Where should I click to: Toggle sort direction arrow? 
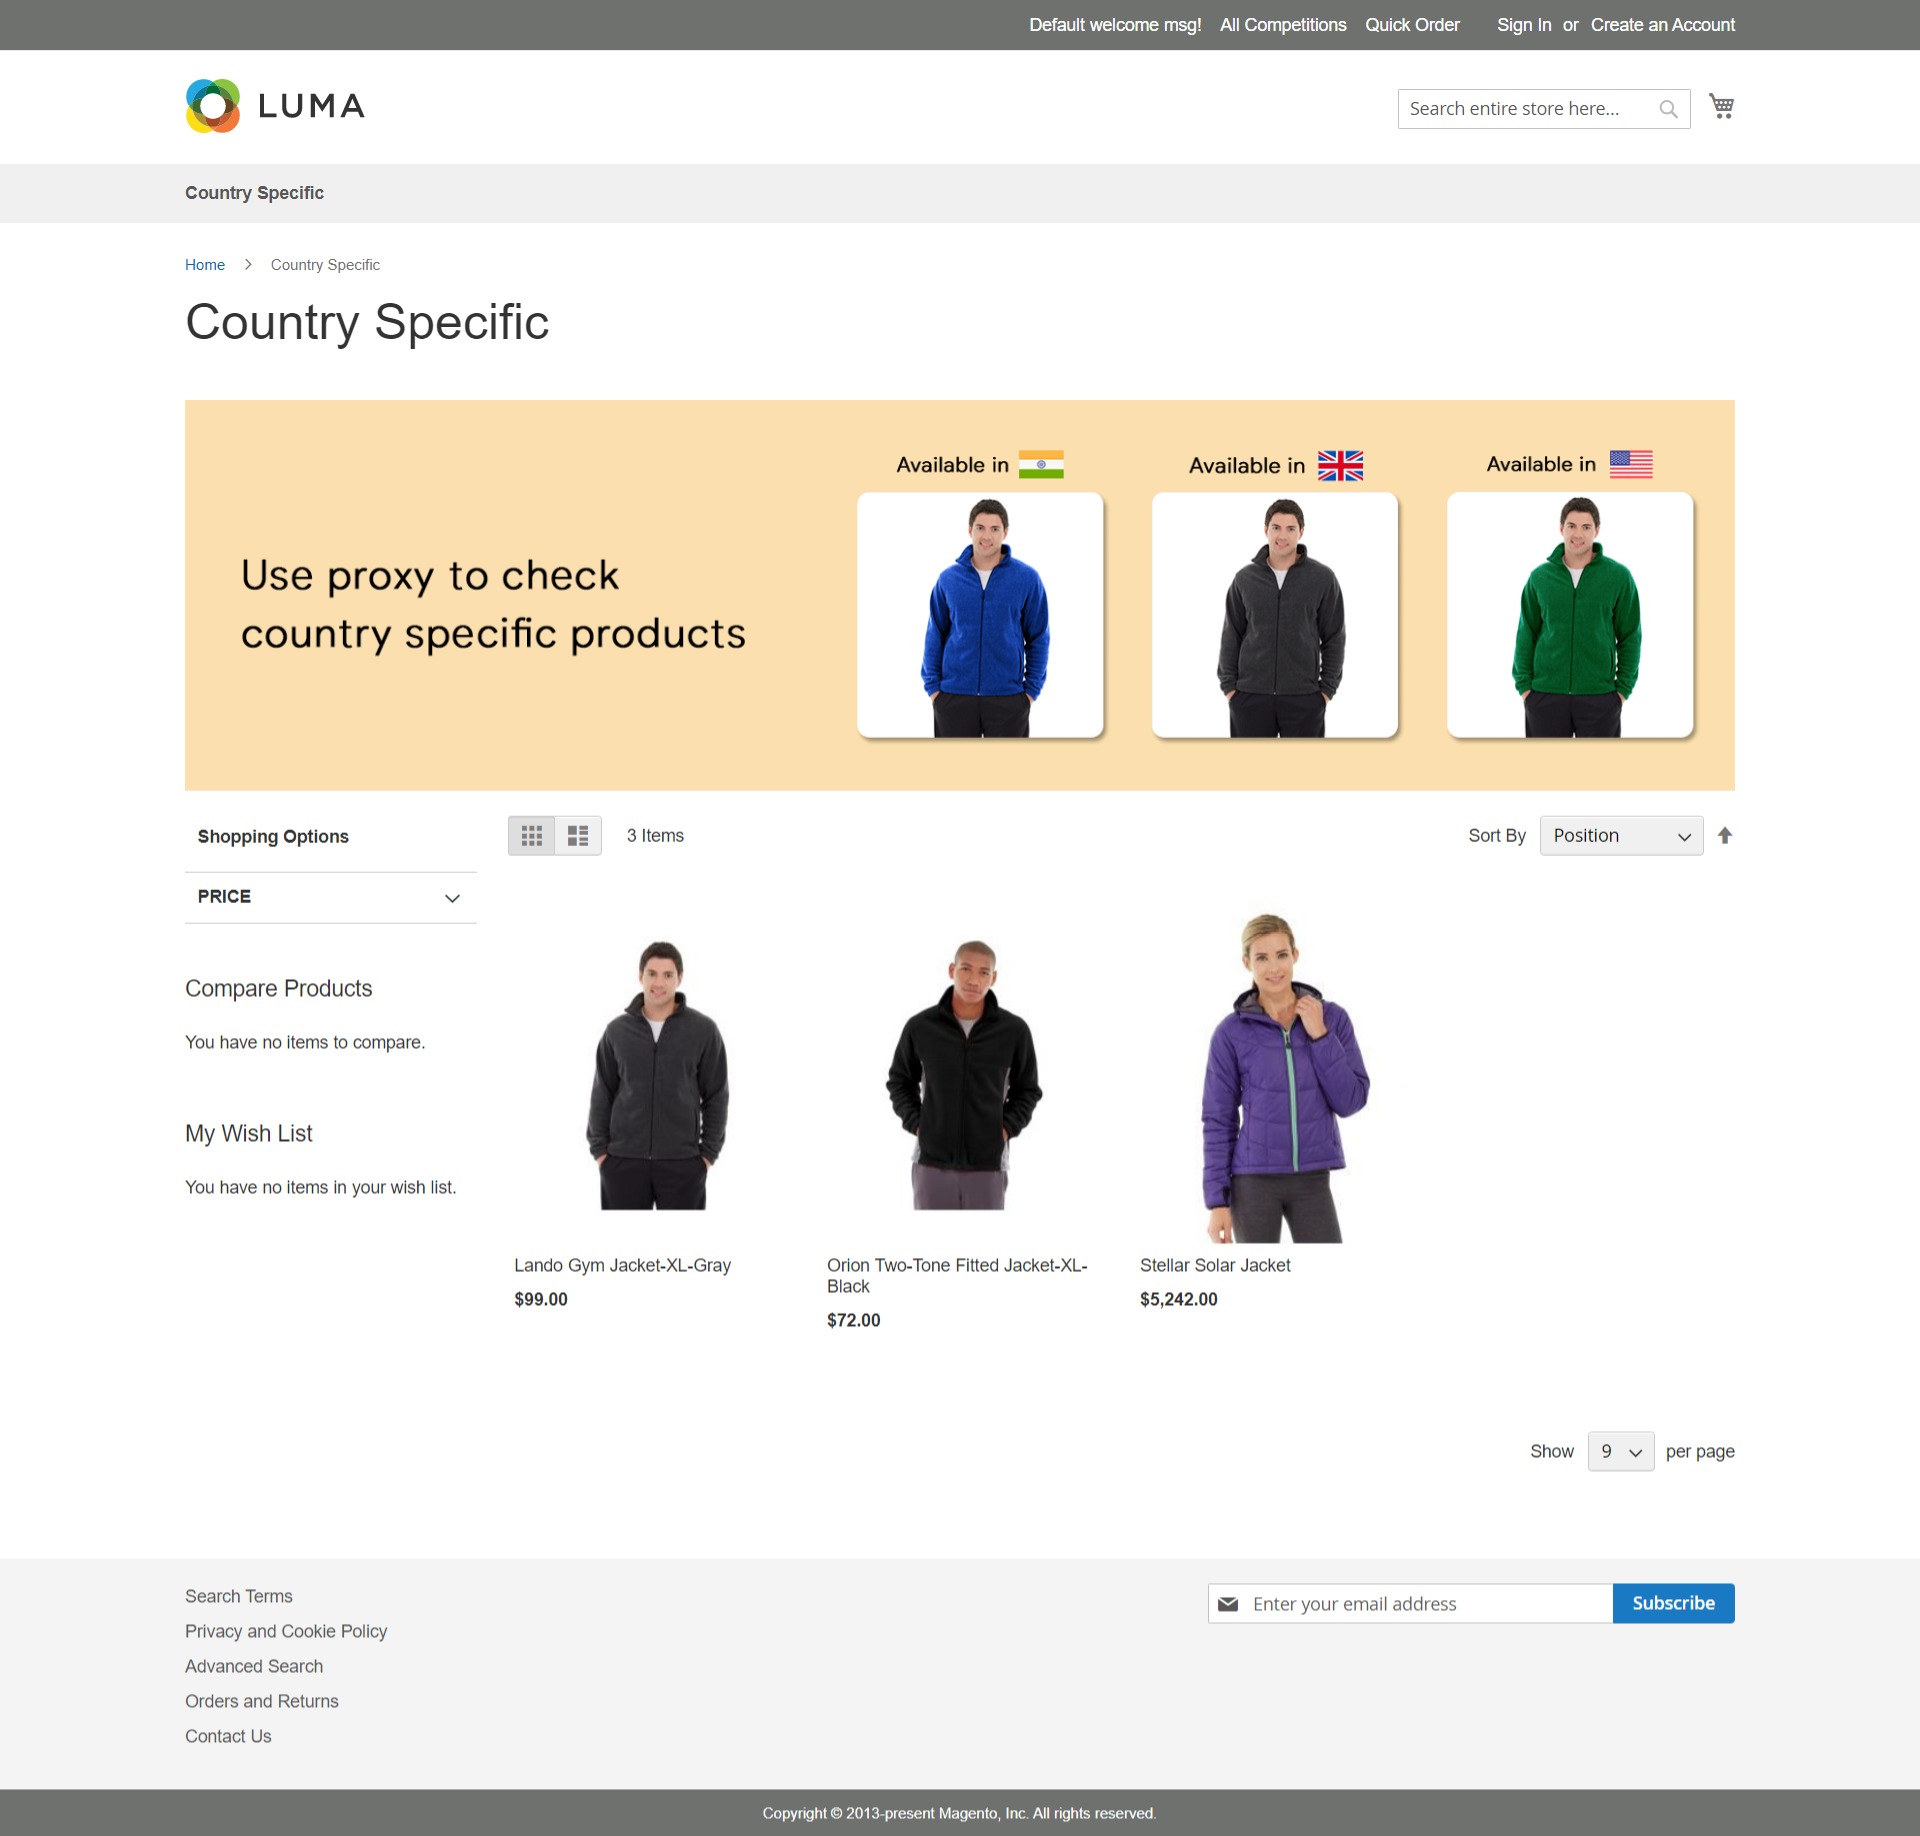pos(1724,835)
